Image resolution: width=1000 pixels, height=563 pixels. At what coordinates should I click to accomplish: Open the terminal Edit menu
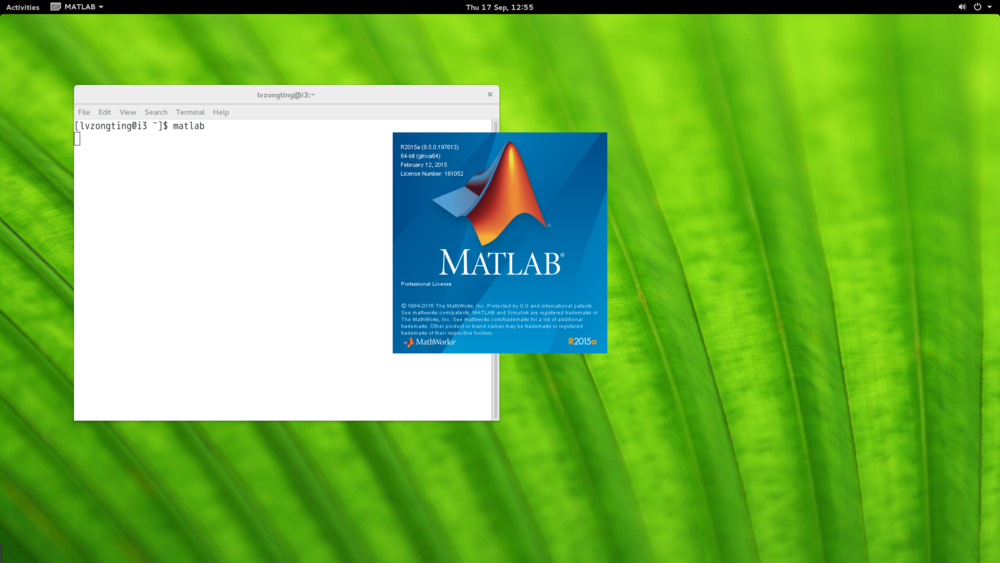click(105, 112)
